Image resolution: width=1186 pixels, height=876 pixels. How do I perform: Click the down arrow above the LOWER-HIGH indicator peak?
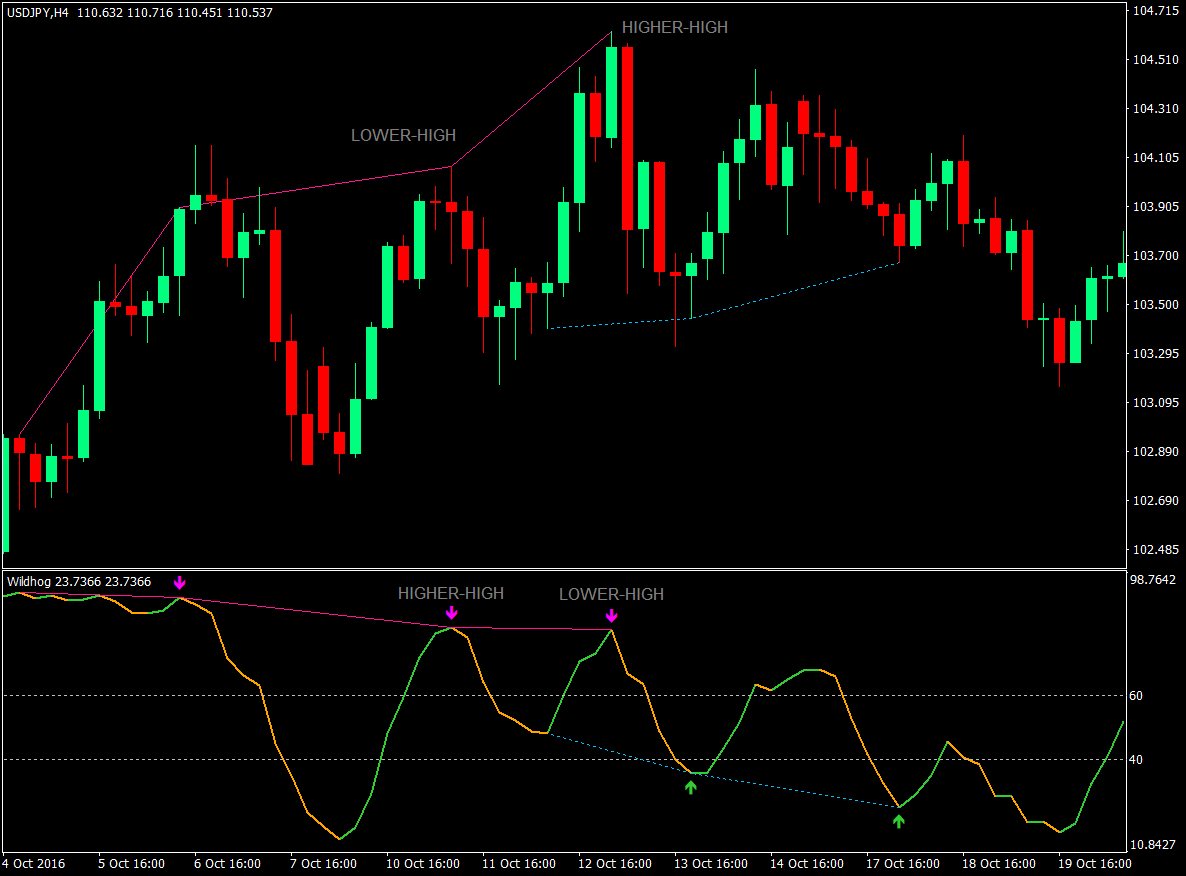(612, 613)
